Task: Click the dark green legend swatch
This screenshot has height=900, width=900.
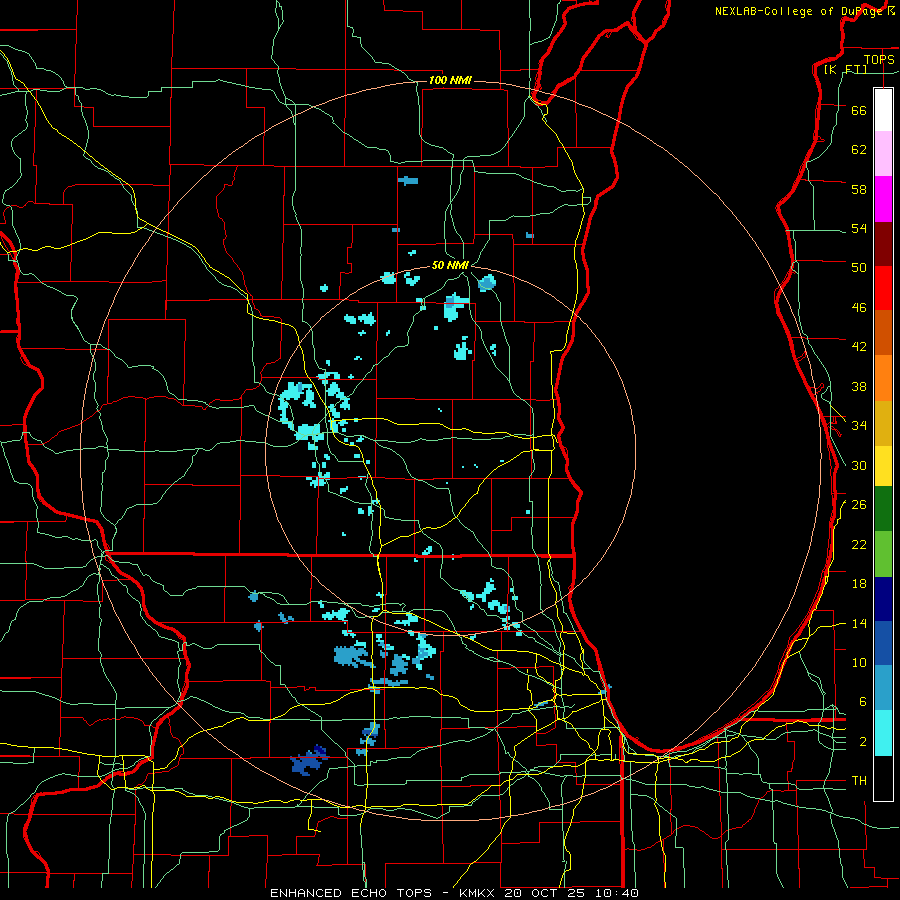Action: [883, 509]
